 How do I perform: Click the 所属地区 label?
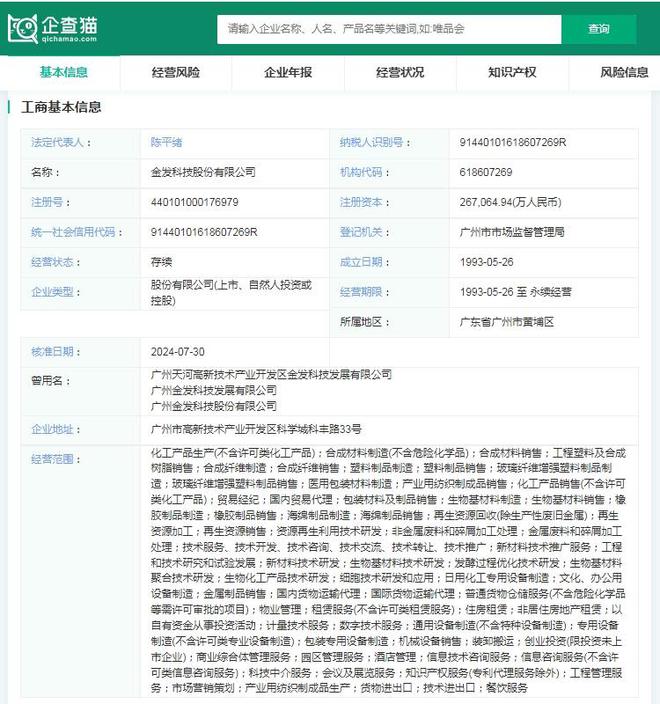(361, 322)
